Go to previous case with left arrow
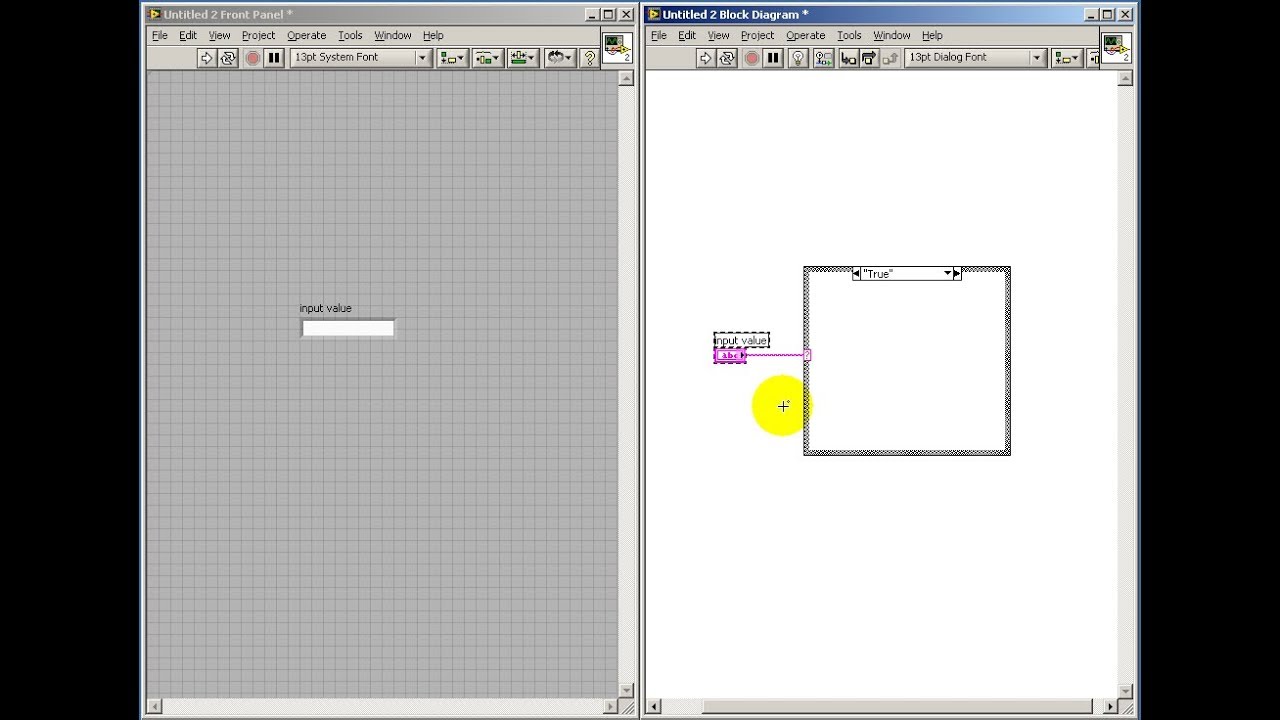This screenshot has height=720, width=1280. (x=856, y=274)
